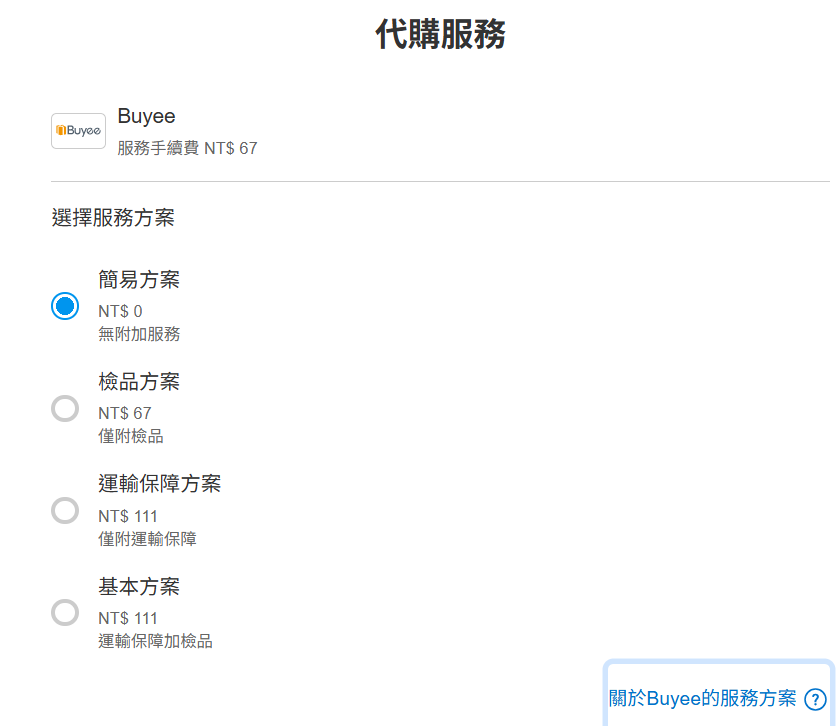Click the 服務手續費 NT$ 67 fee text
The image size is (840, 726).
pos(188,148)
